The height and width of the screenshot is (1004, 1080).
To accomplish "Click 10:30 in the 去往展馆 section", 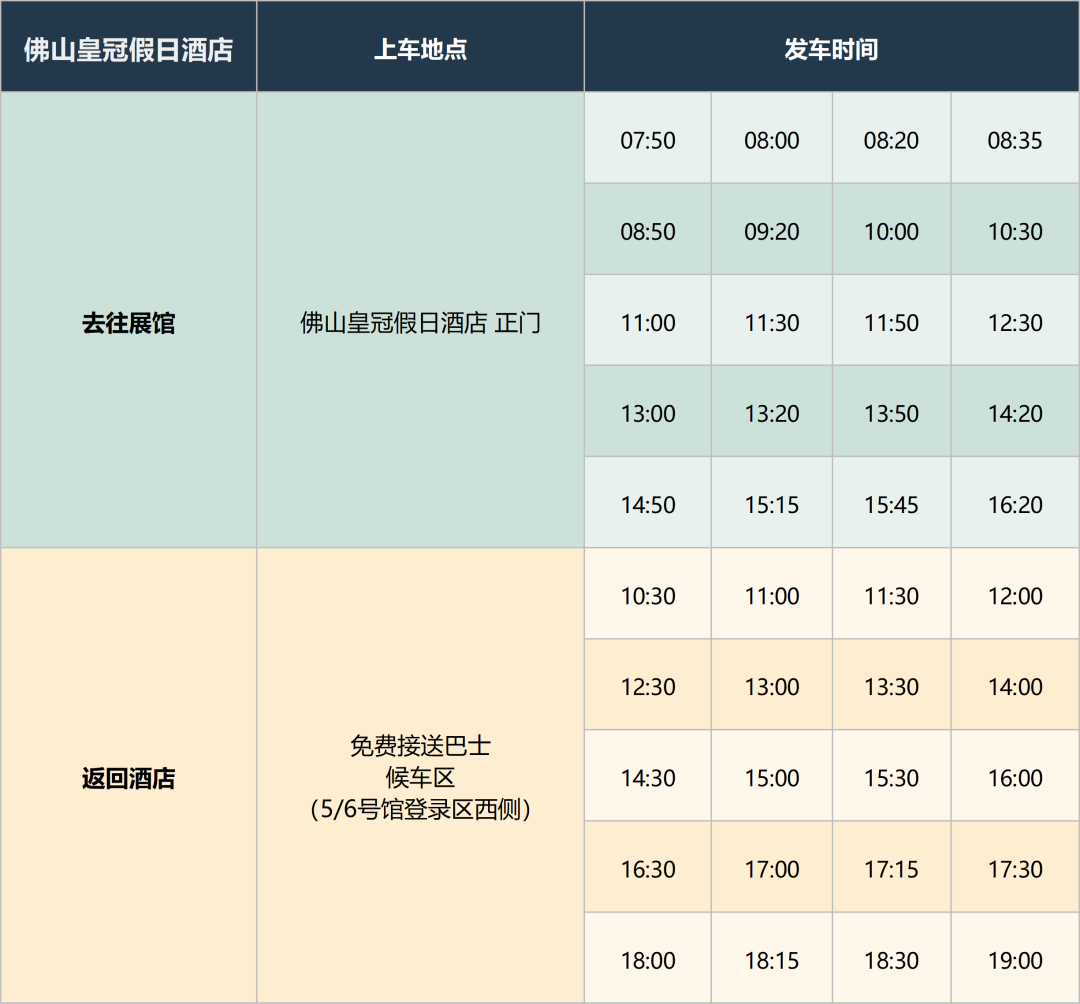I will (x=1015, y=229).
